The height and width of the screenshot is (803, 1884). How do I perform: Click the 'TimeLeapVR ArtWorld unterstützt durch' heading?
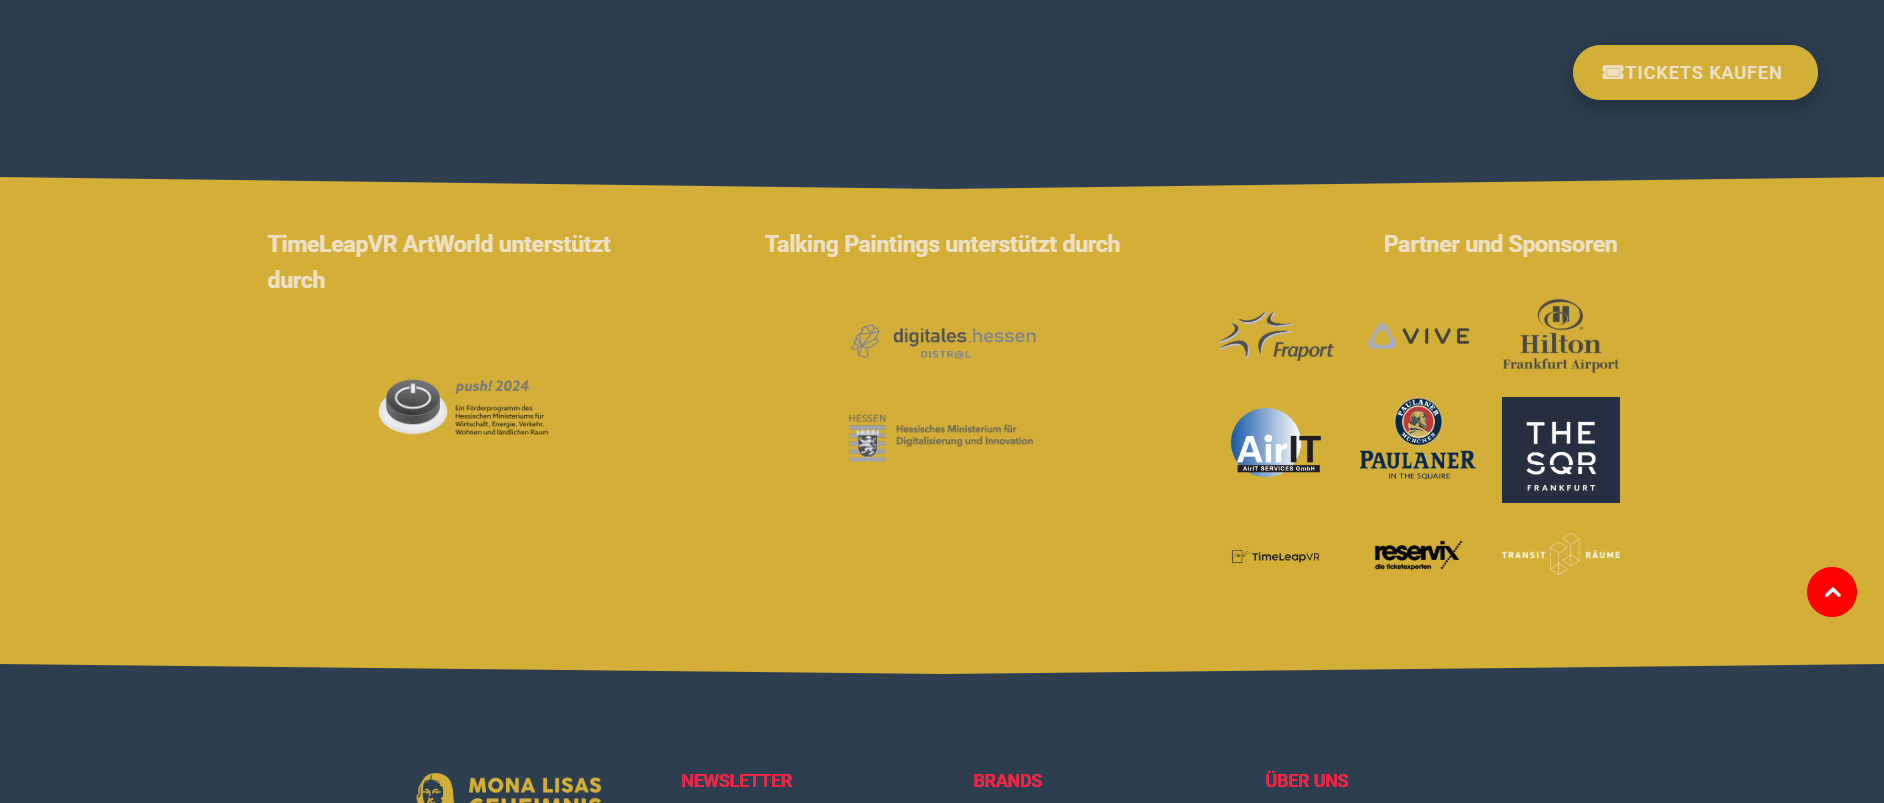tap(438, 262)
